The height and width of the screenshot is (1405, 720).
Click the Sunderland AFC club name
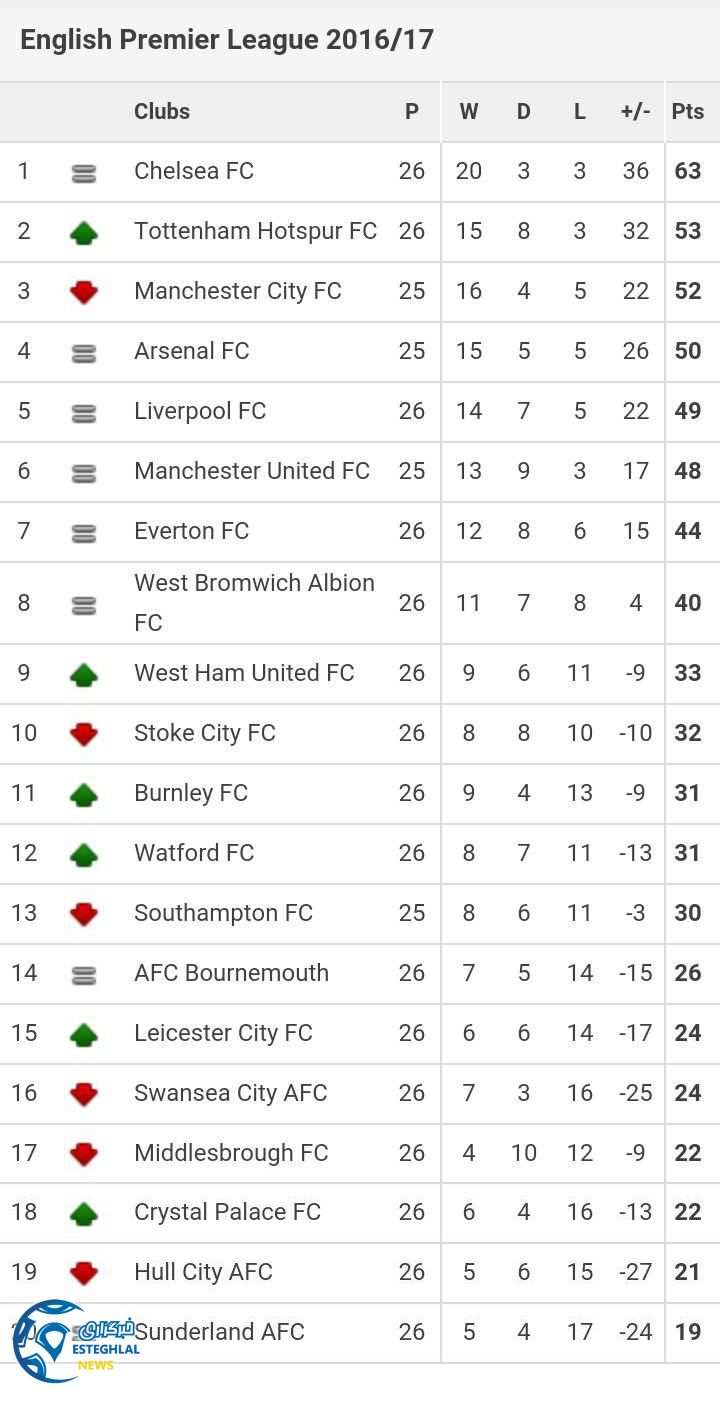click(x=220, y=1332)
